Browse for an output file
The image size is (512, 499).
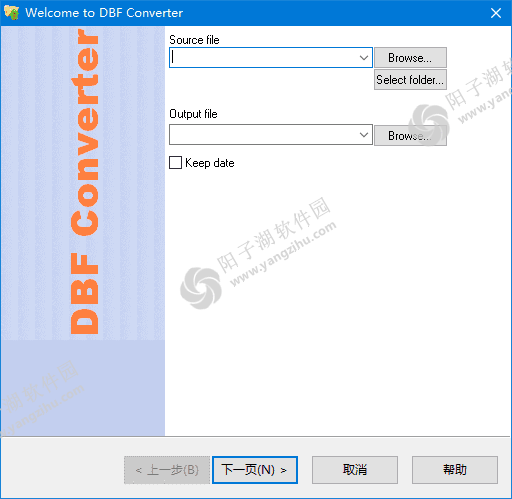[x=410, y=135]
